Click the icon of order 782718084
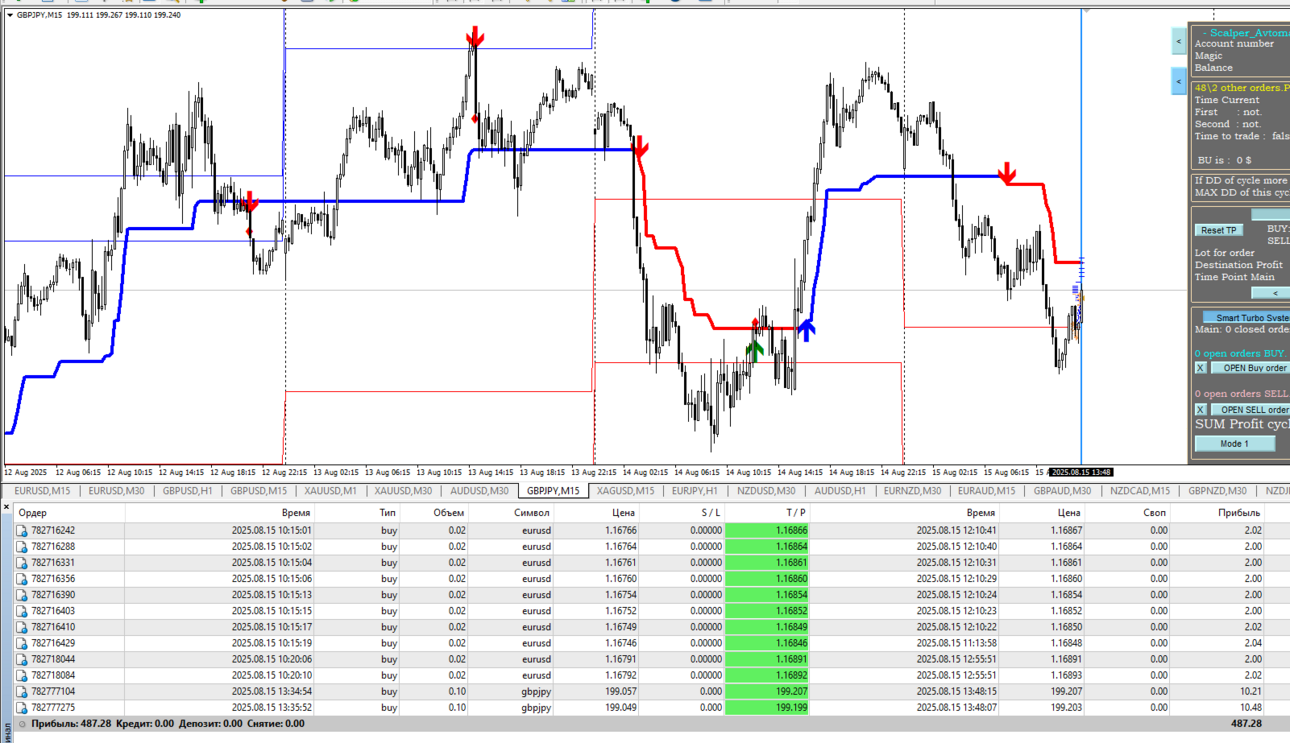The width and height of the screenshot is (1290, 743). point(22,675)
